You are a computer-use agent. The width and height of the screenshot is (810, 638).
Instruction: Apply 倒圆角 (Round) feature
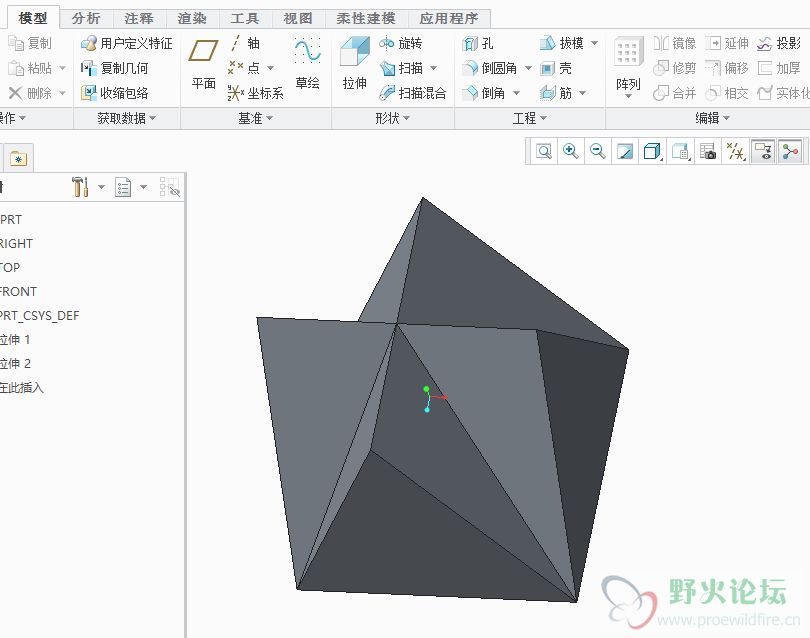coord(490,68)
